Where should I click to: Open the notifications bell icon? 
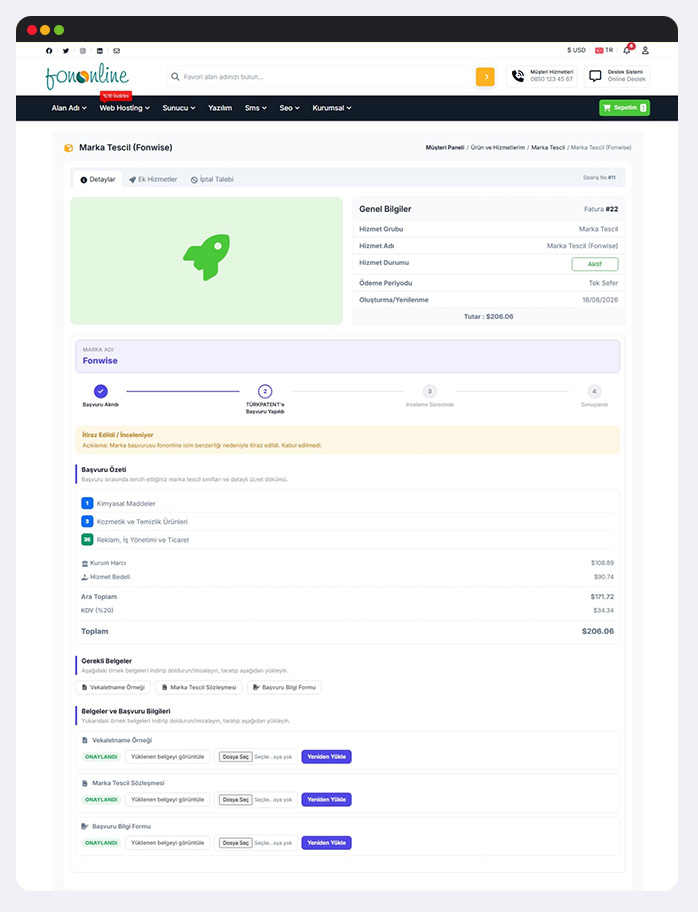pos(627,50)
